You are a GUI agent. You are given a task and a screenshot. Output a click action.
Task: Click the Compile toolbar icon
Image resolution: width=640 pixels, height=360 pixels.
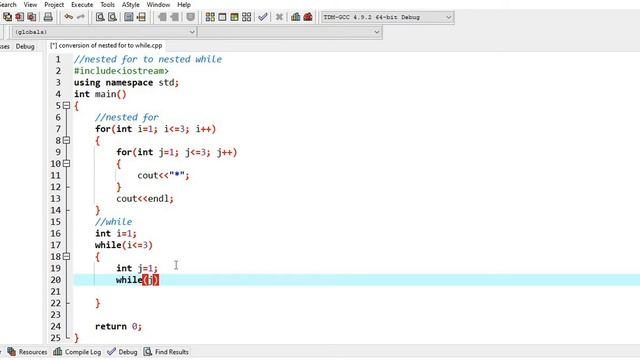[210, 17]
